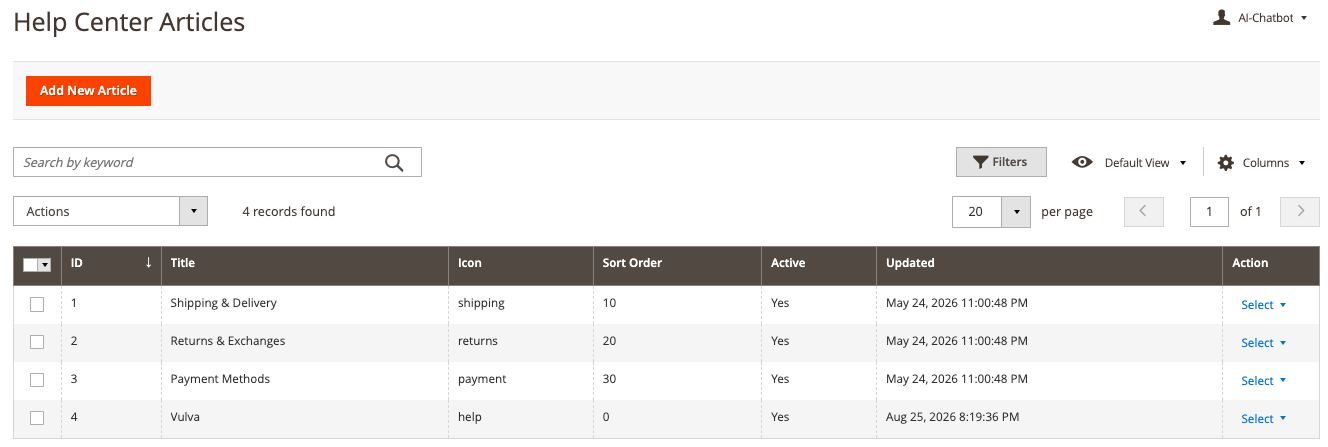Viewport: 1328px width, 447px height.
Task: Go to the previous page arrow
Action: [x=1144, y=211]
